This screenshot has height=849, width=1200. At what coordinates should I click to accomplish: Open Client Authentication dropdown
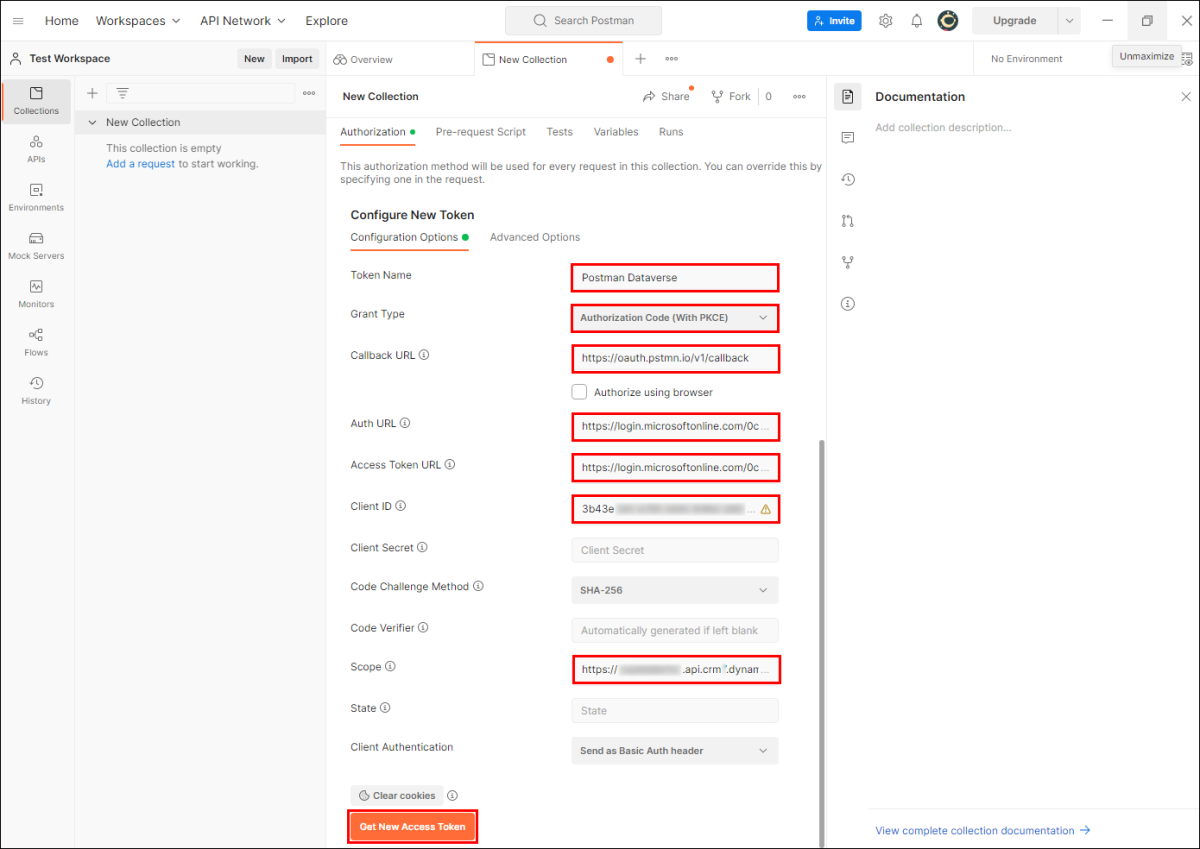tap(675, 751)
